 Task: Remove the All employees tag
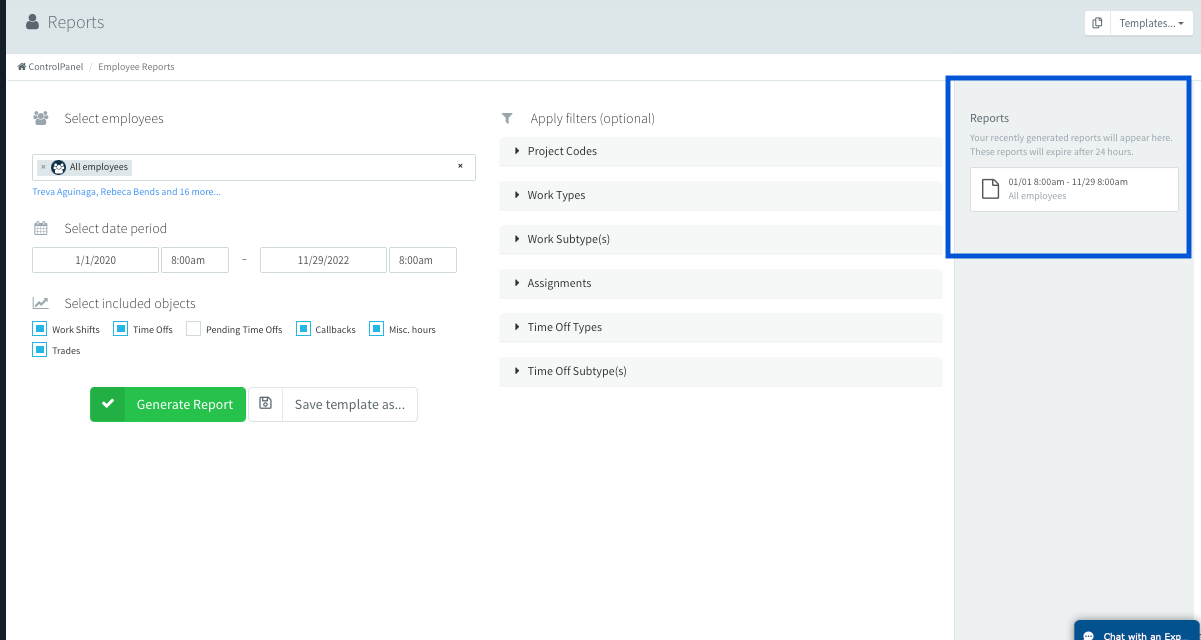43,167
